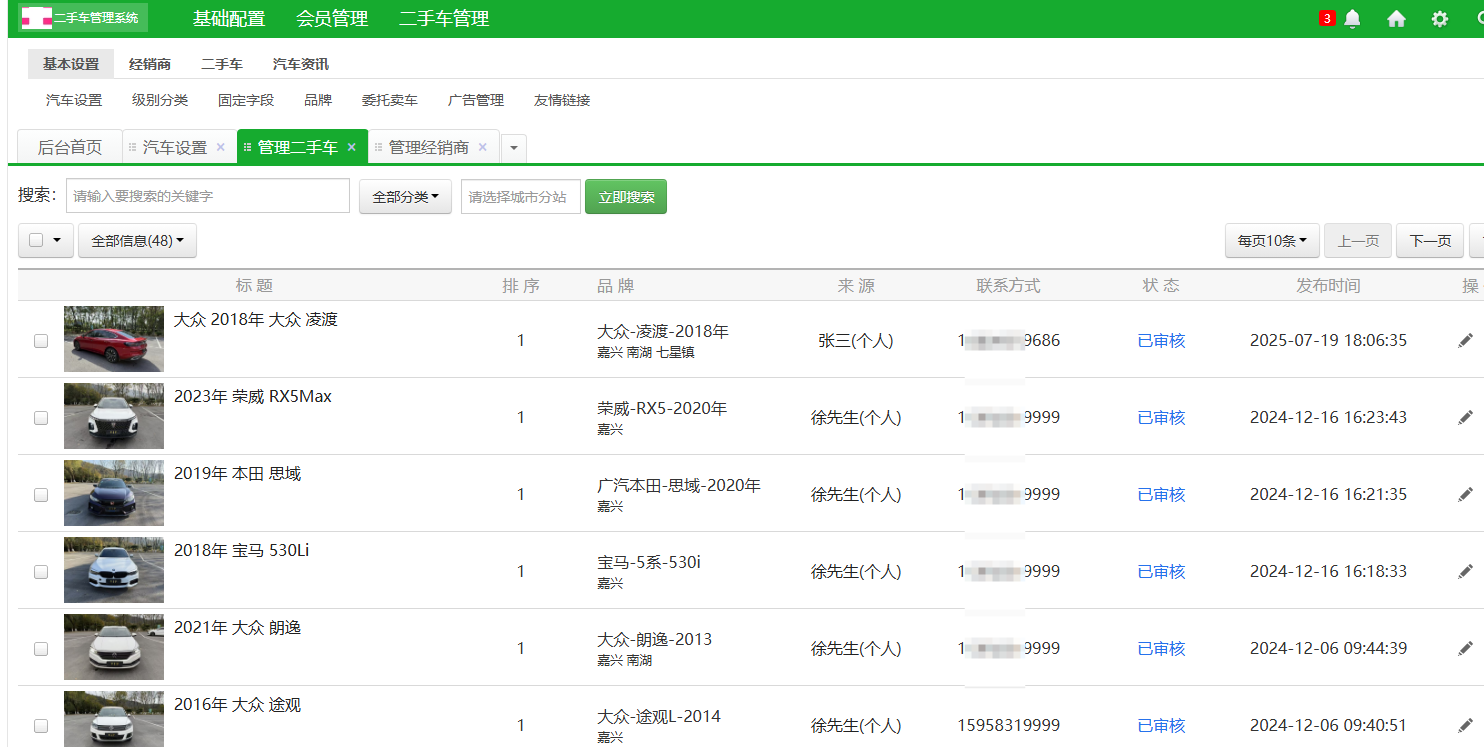Tick checkbox for 本田 思域 row
Viewport: 1484px width, 747px height.
point(41,495)
